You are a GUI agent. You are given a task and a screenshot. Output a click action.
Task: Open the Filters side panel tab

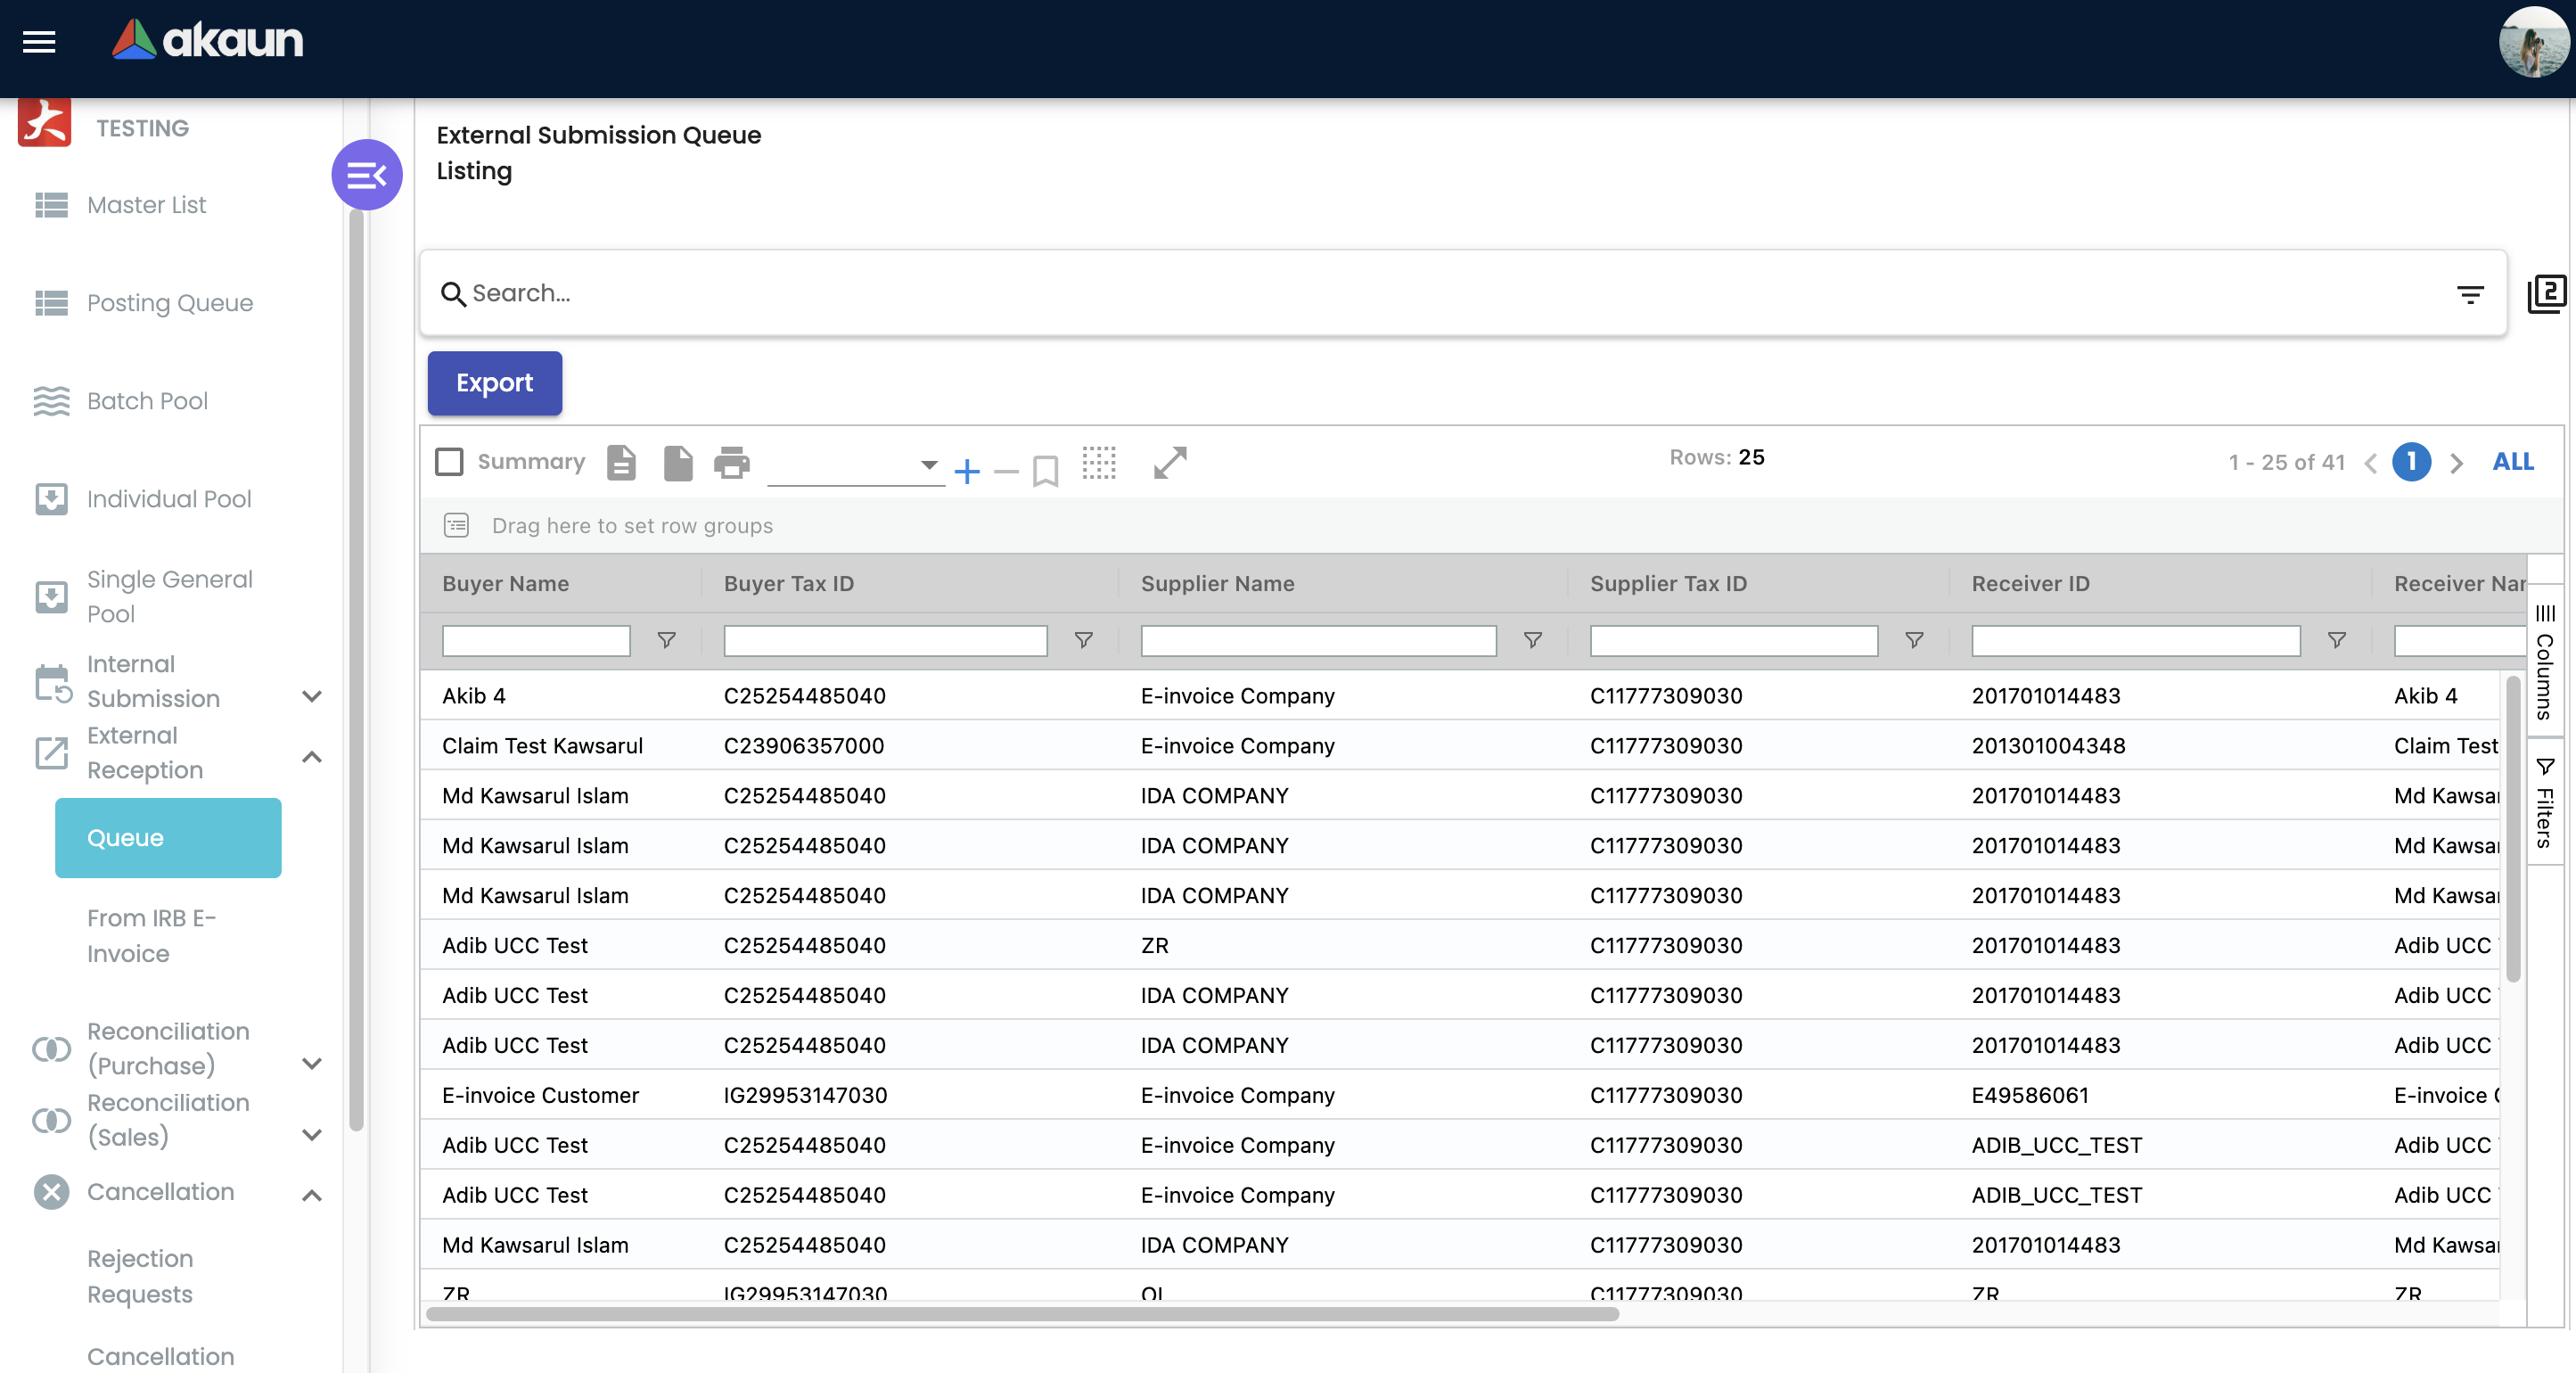click(x=2545, y=802)
